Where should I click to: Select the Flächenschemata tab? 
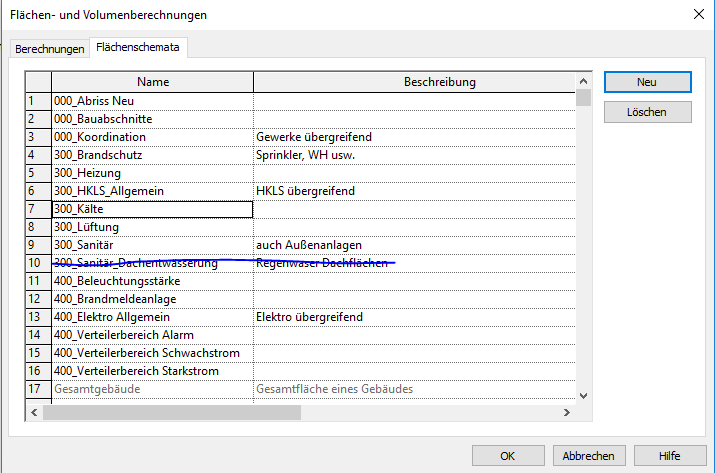[x=138, y=48]
